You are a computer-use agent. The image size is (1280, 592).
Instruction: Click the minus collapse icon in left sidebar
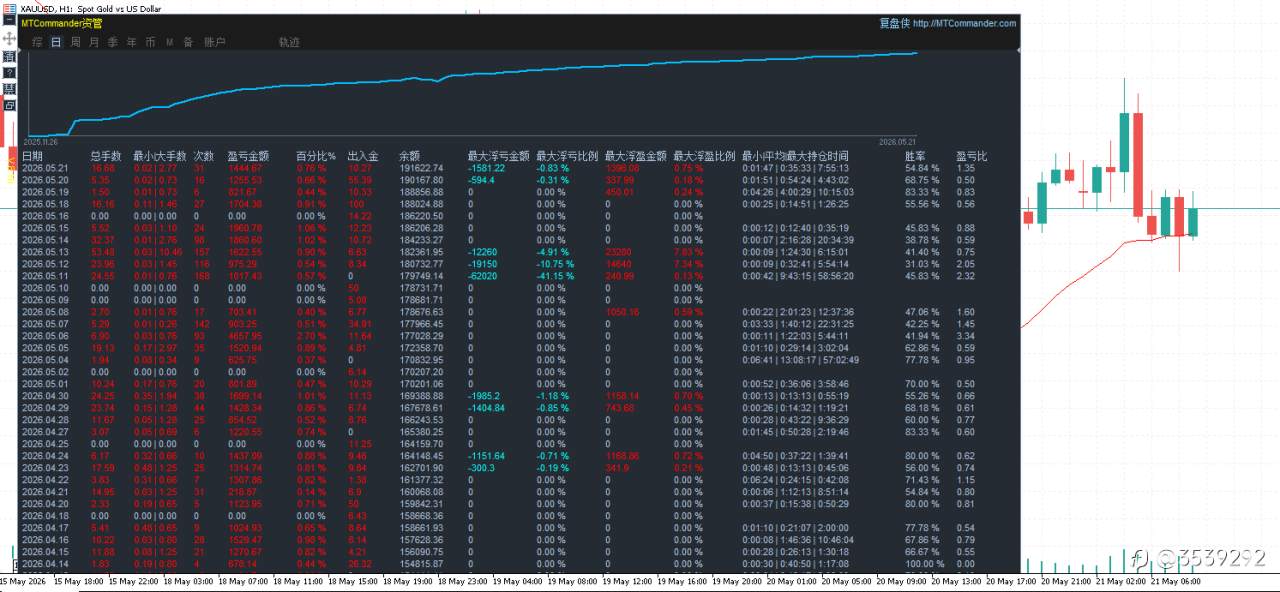[x=9, y=22]
